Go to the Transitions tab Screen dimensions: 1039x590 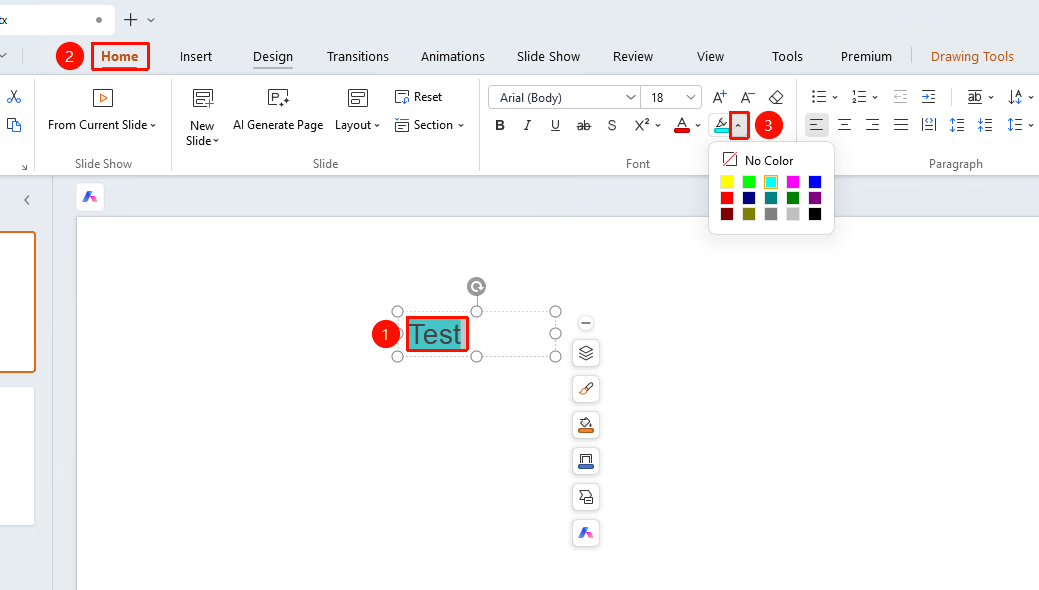[358, 56]
